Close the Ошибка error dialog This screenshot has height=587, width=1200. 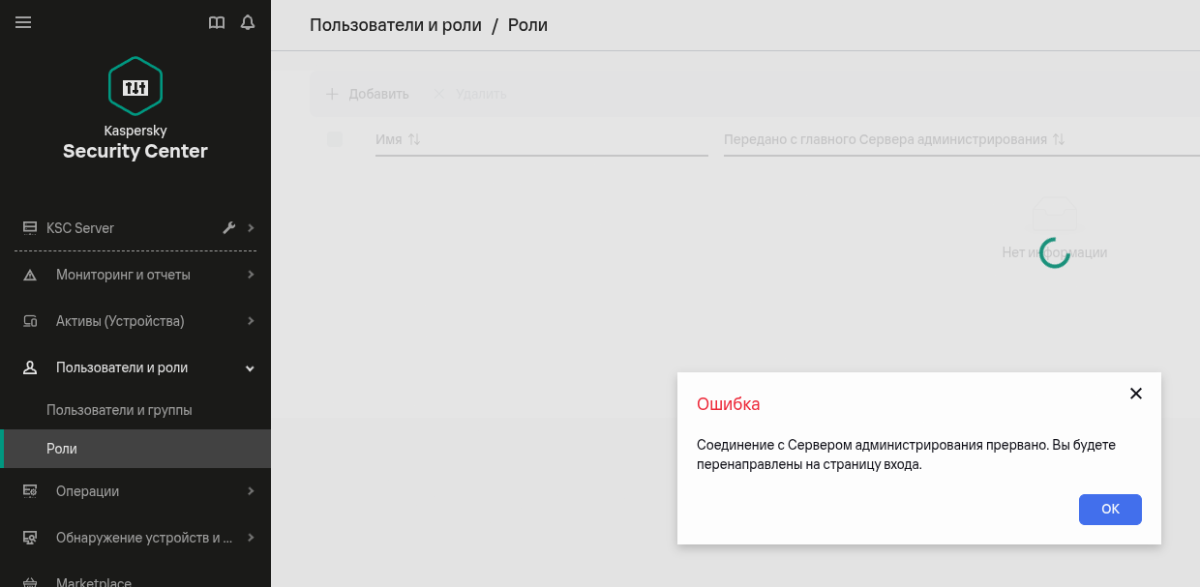1136,394
